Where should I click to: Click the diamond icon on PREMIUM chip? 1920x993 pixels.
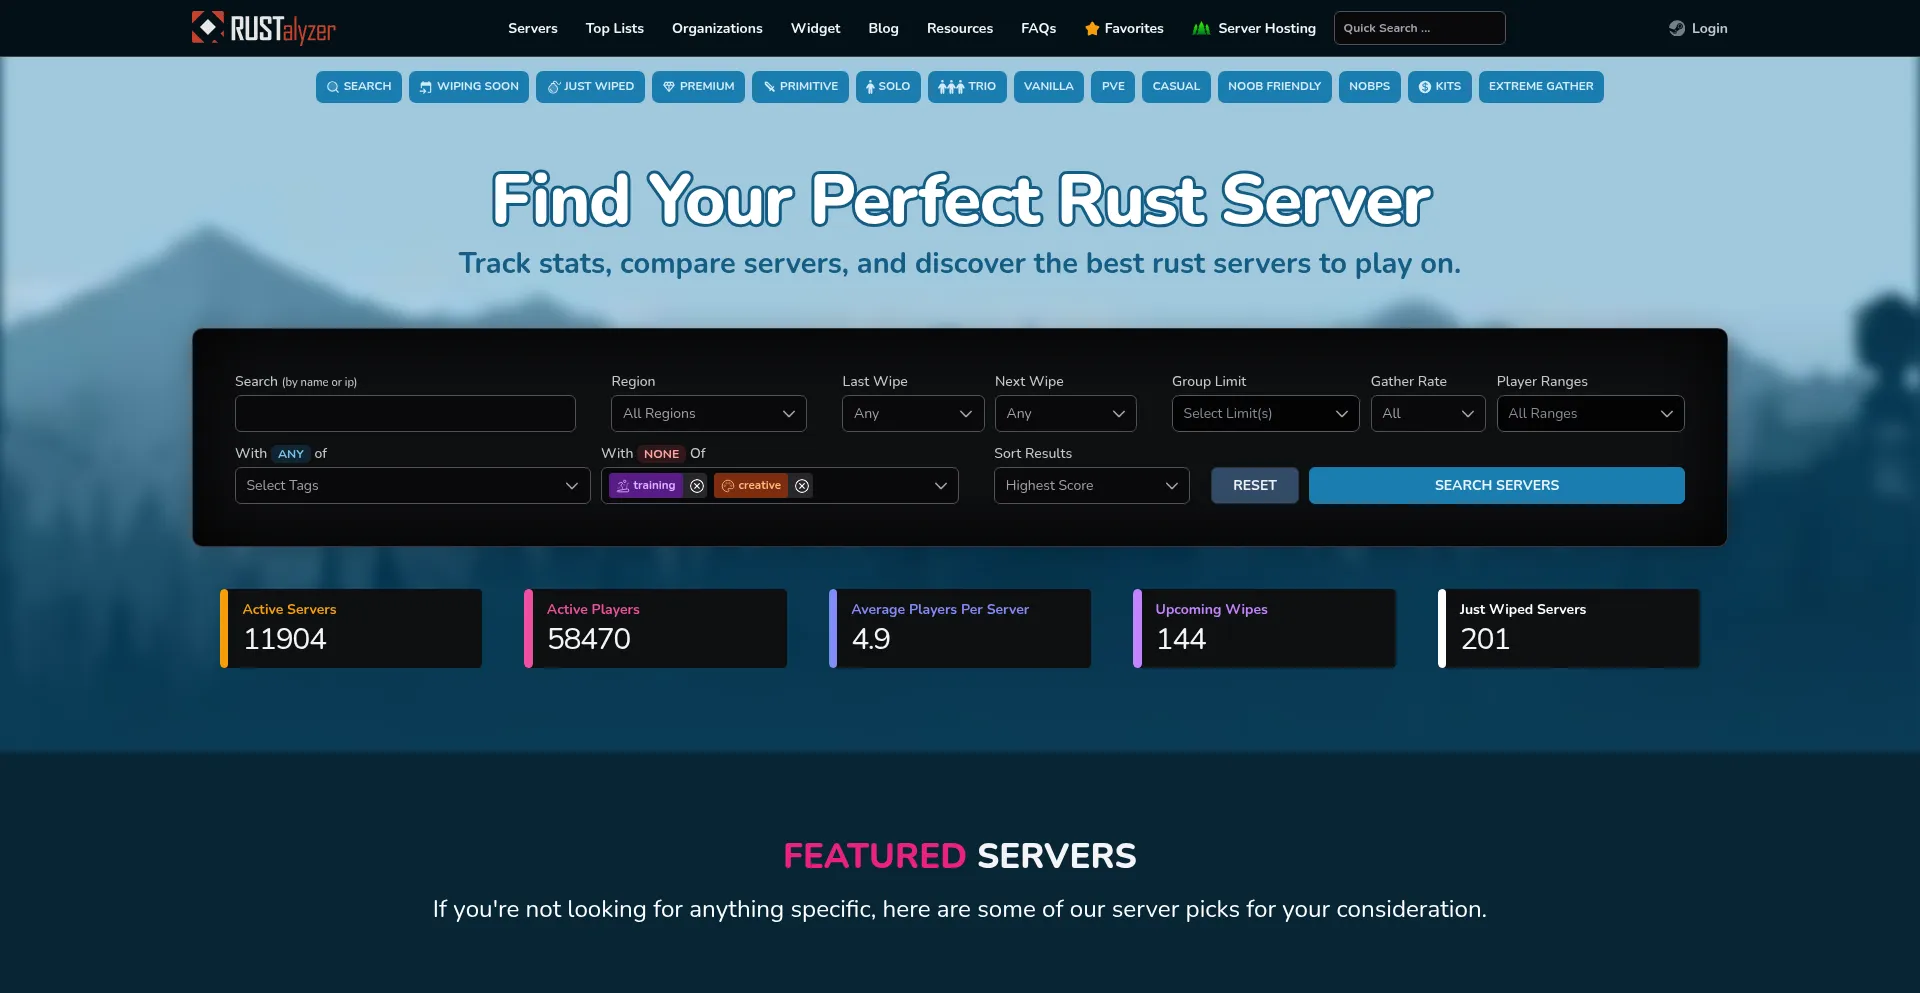click(x=669, y=87)
